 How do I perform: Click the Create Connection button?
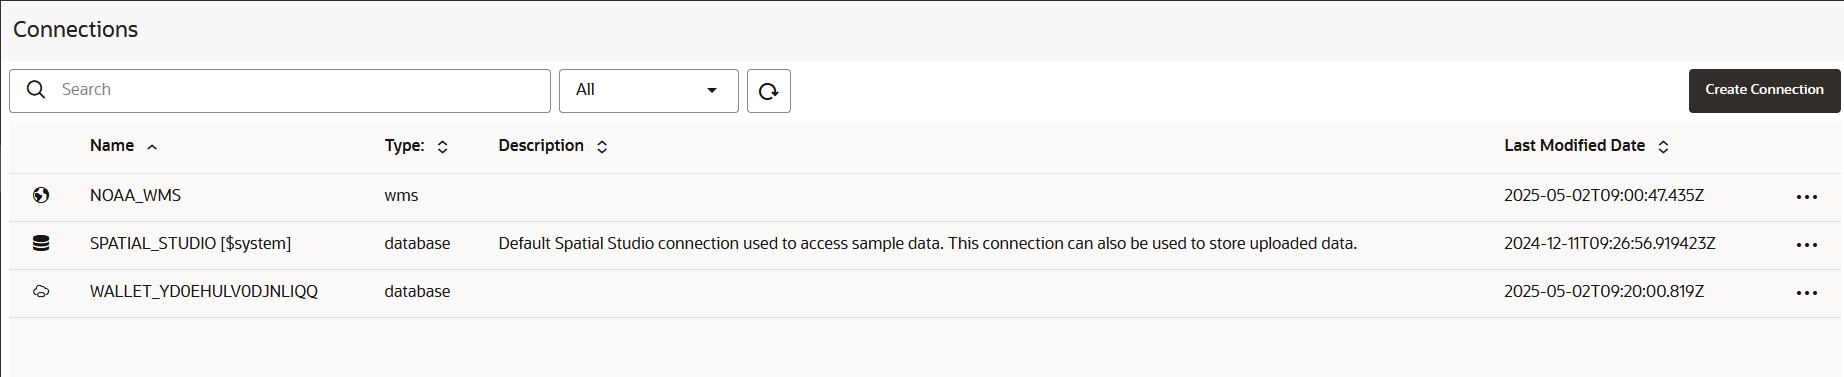(1764, 91)
